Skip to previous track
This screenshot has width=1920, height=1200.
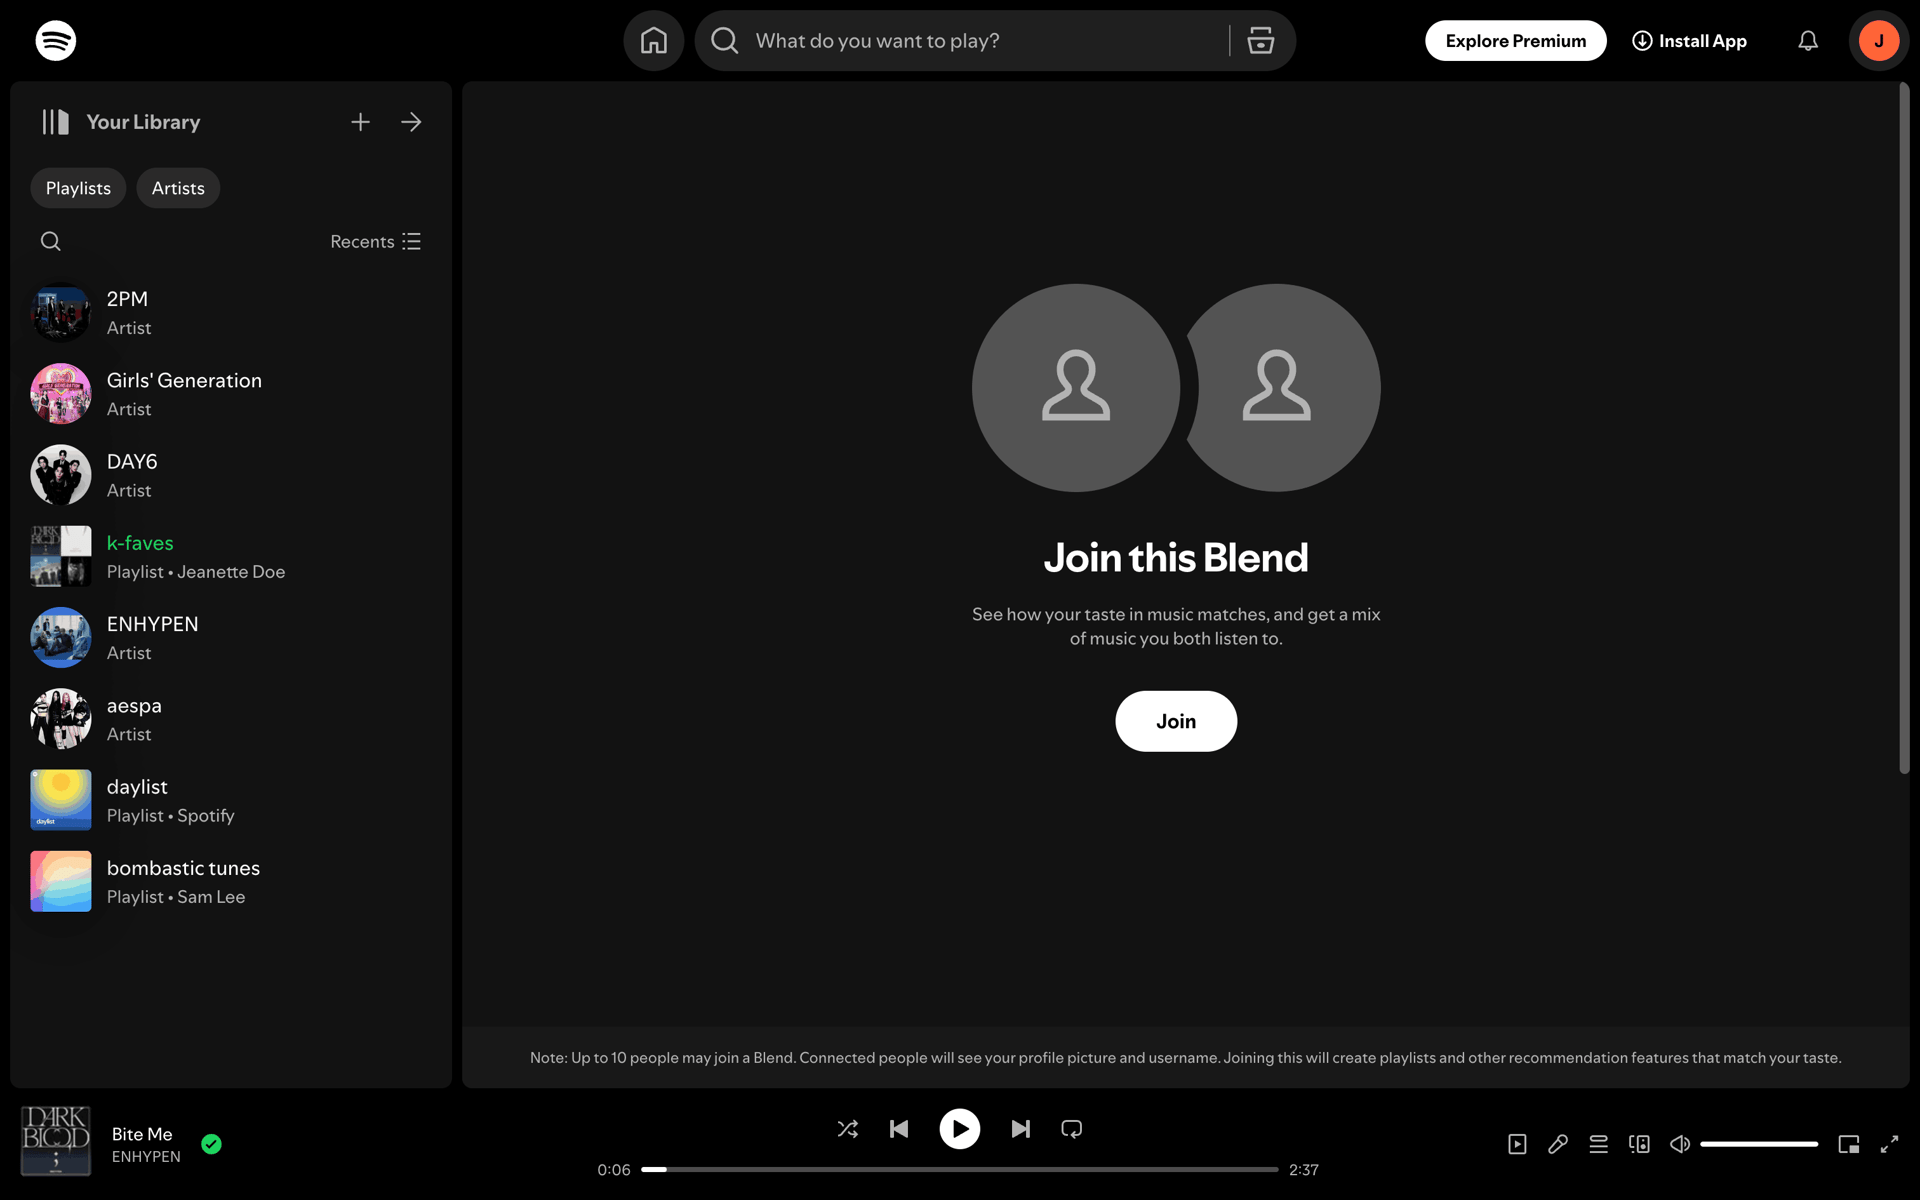(899, 1129)
